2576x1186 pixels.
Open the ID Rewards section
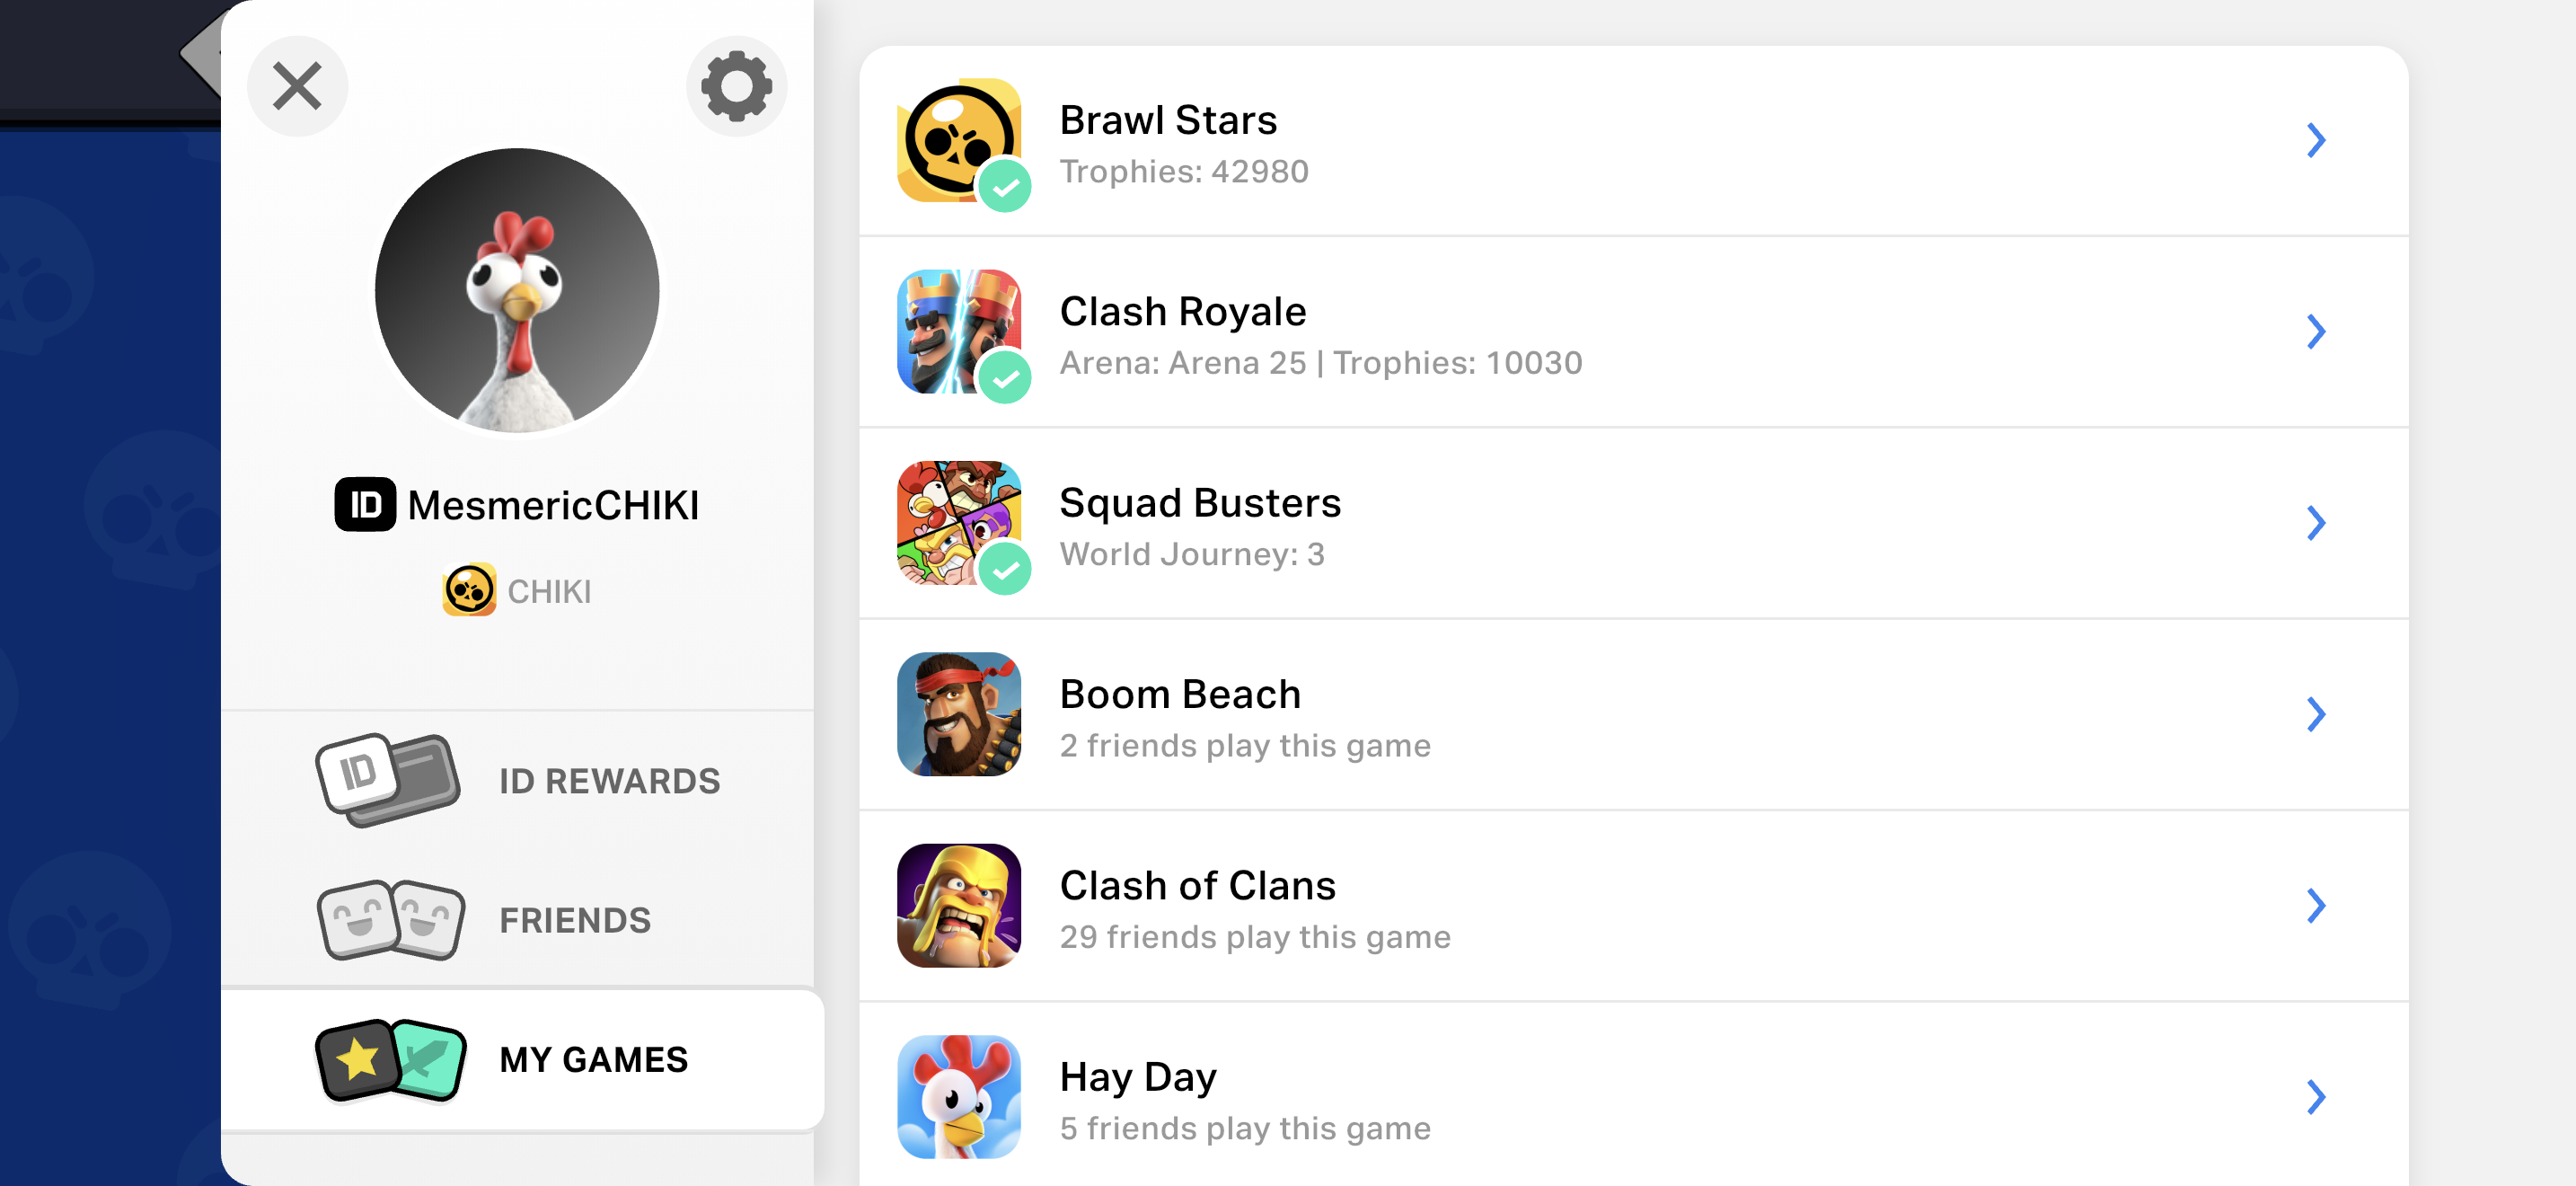[518, 781]
